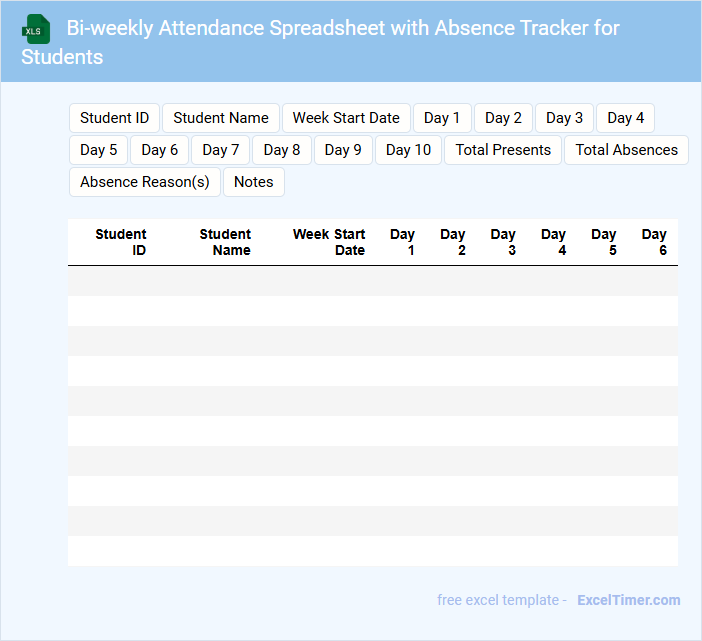The height and width of the screenshot is (641, 702).
Task: Click the Week Start Date tag
Action: pyautogui.click(x=346, y=118)
